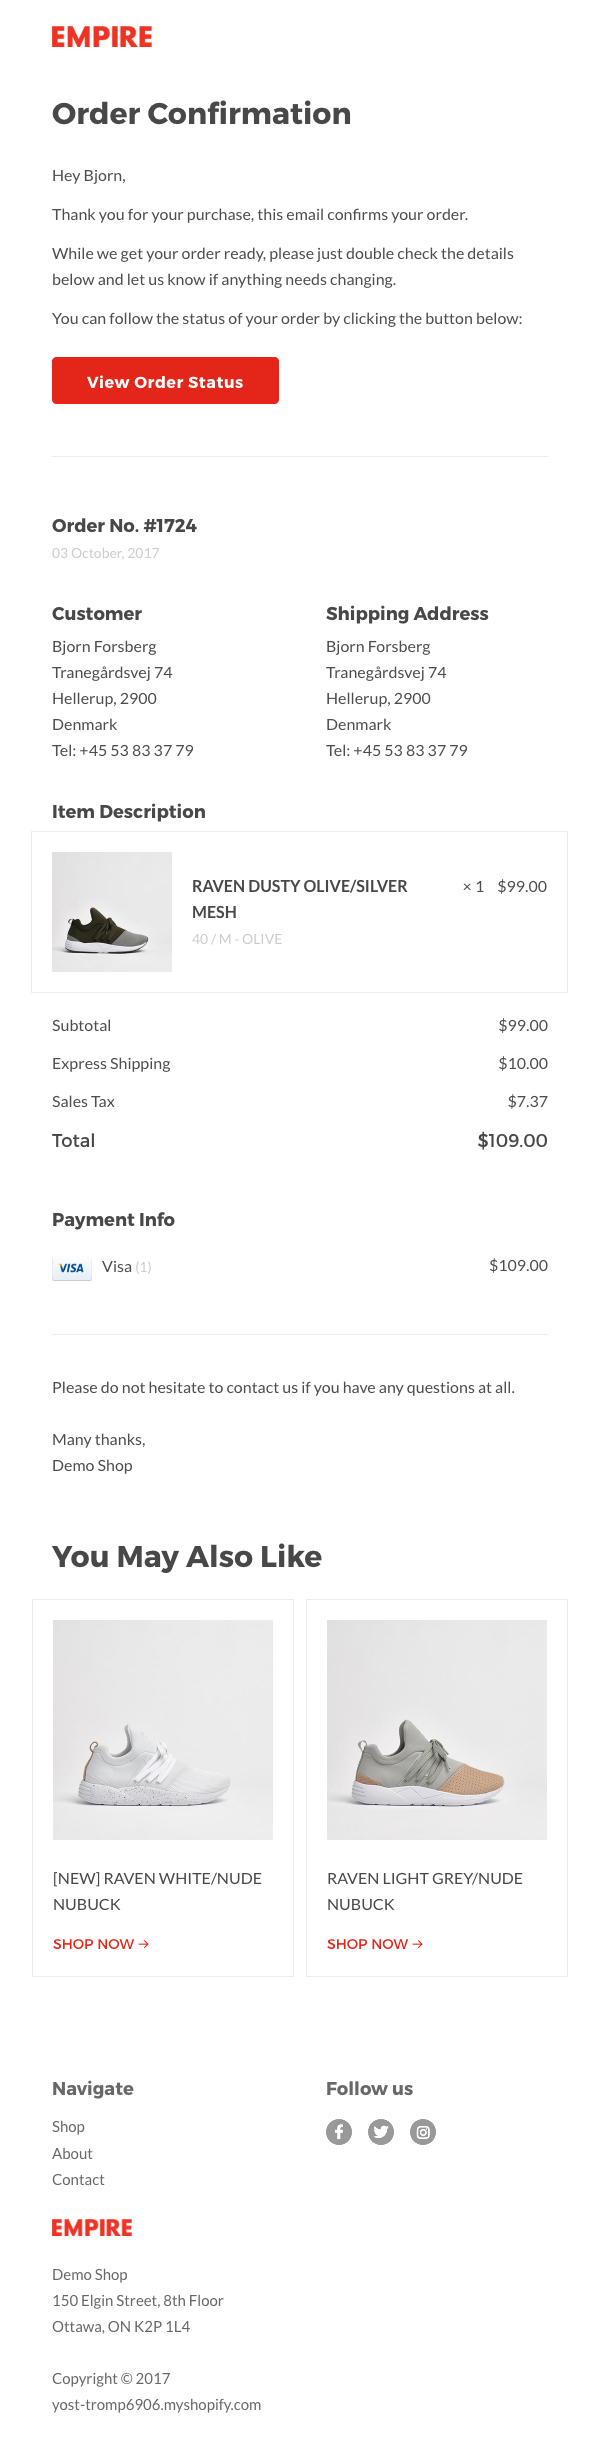The image size is (600, 2457).
Task: Click the Order No. #1724 heading
Action: pos(124,526)
